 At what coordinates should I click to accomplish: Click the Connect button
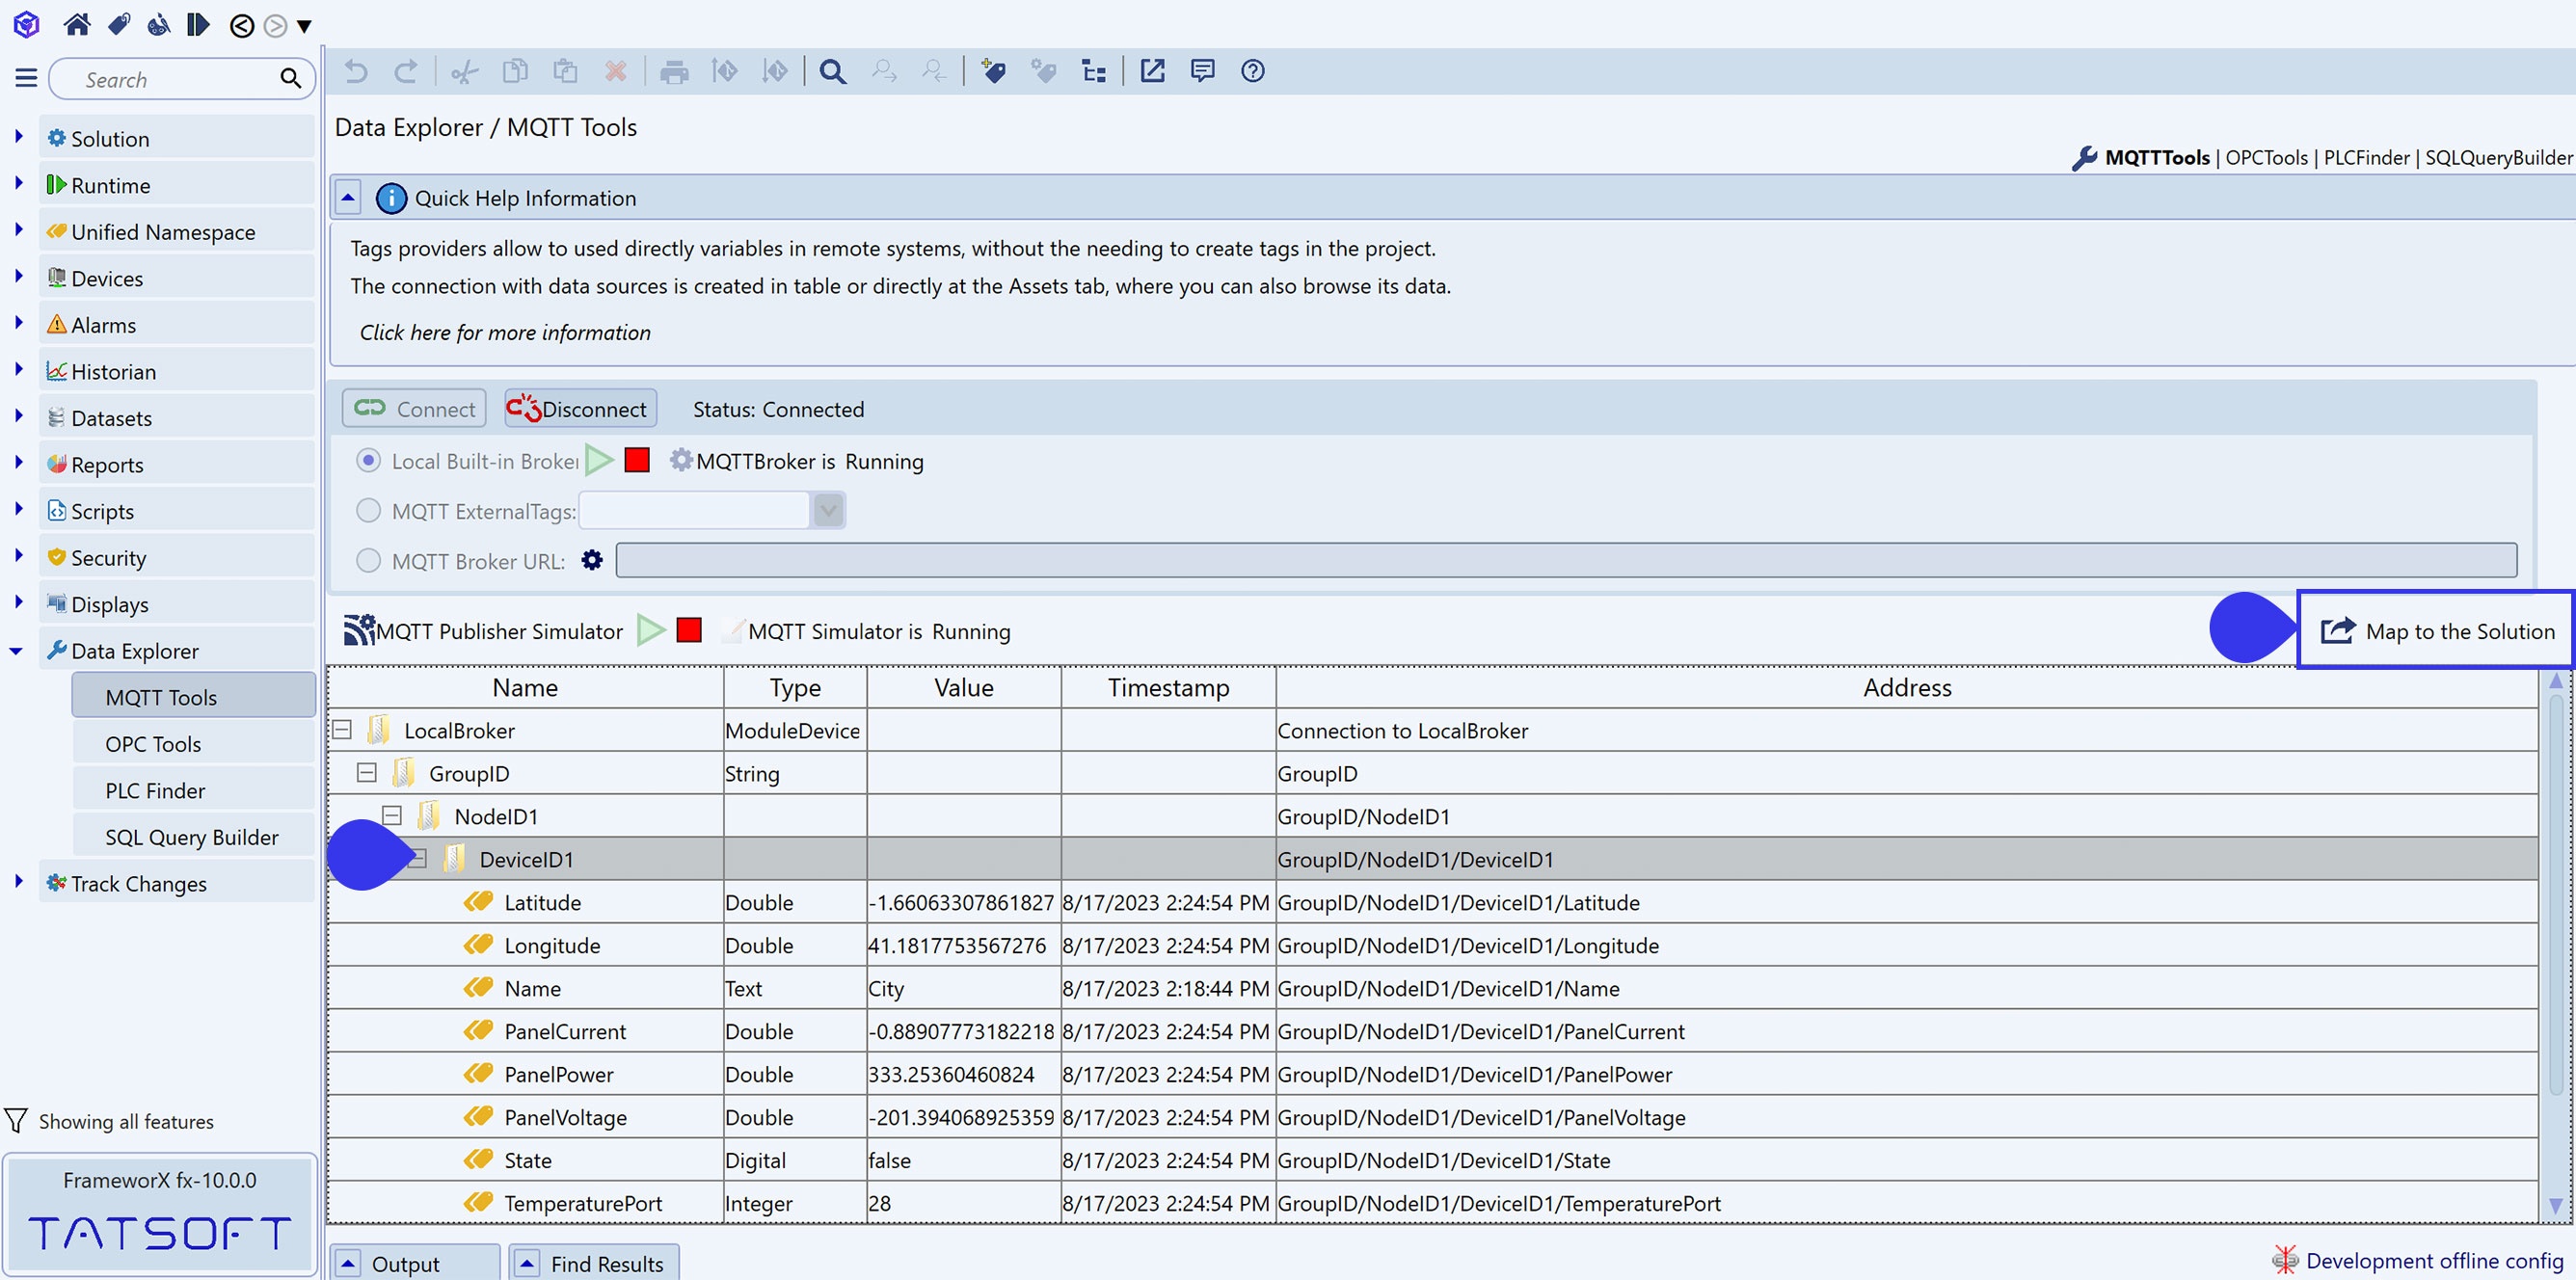414,409
